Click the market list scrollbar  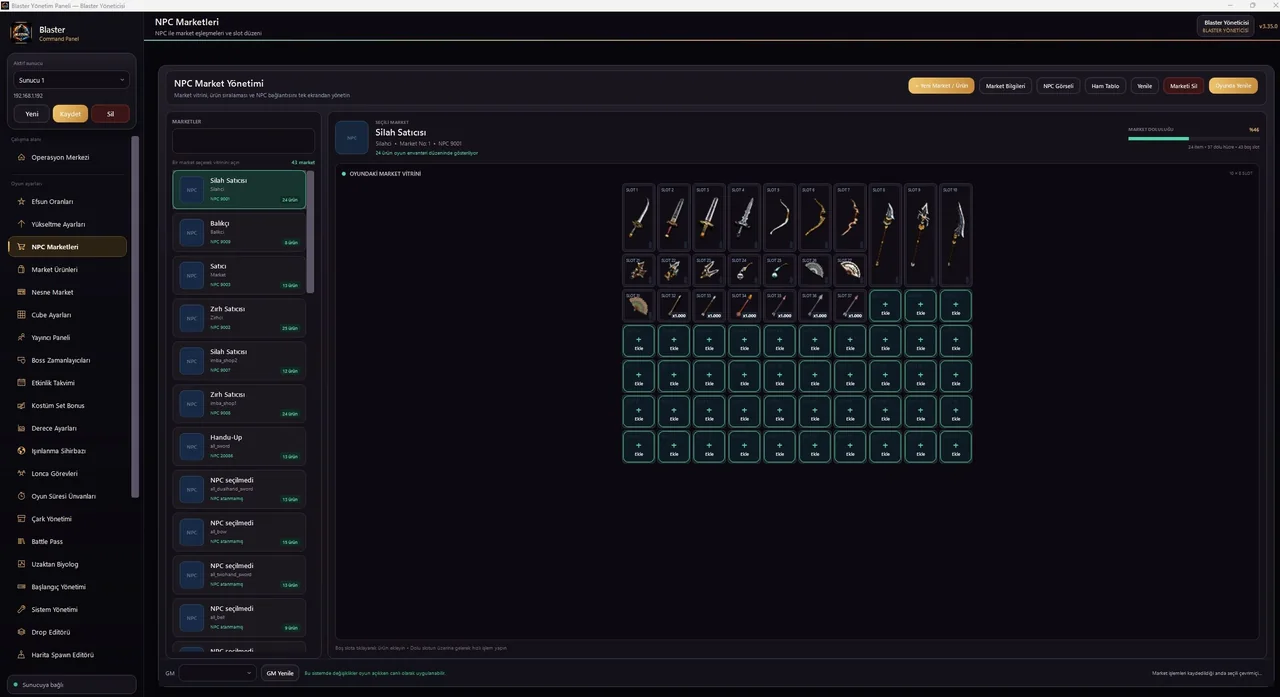tap(310, 232)
